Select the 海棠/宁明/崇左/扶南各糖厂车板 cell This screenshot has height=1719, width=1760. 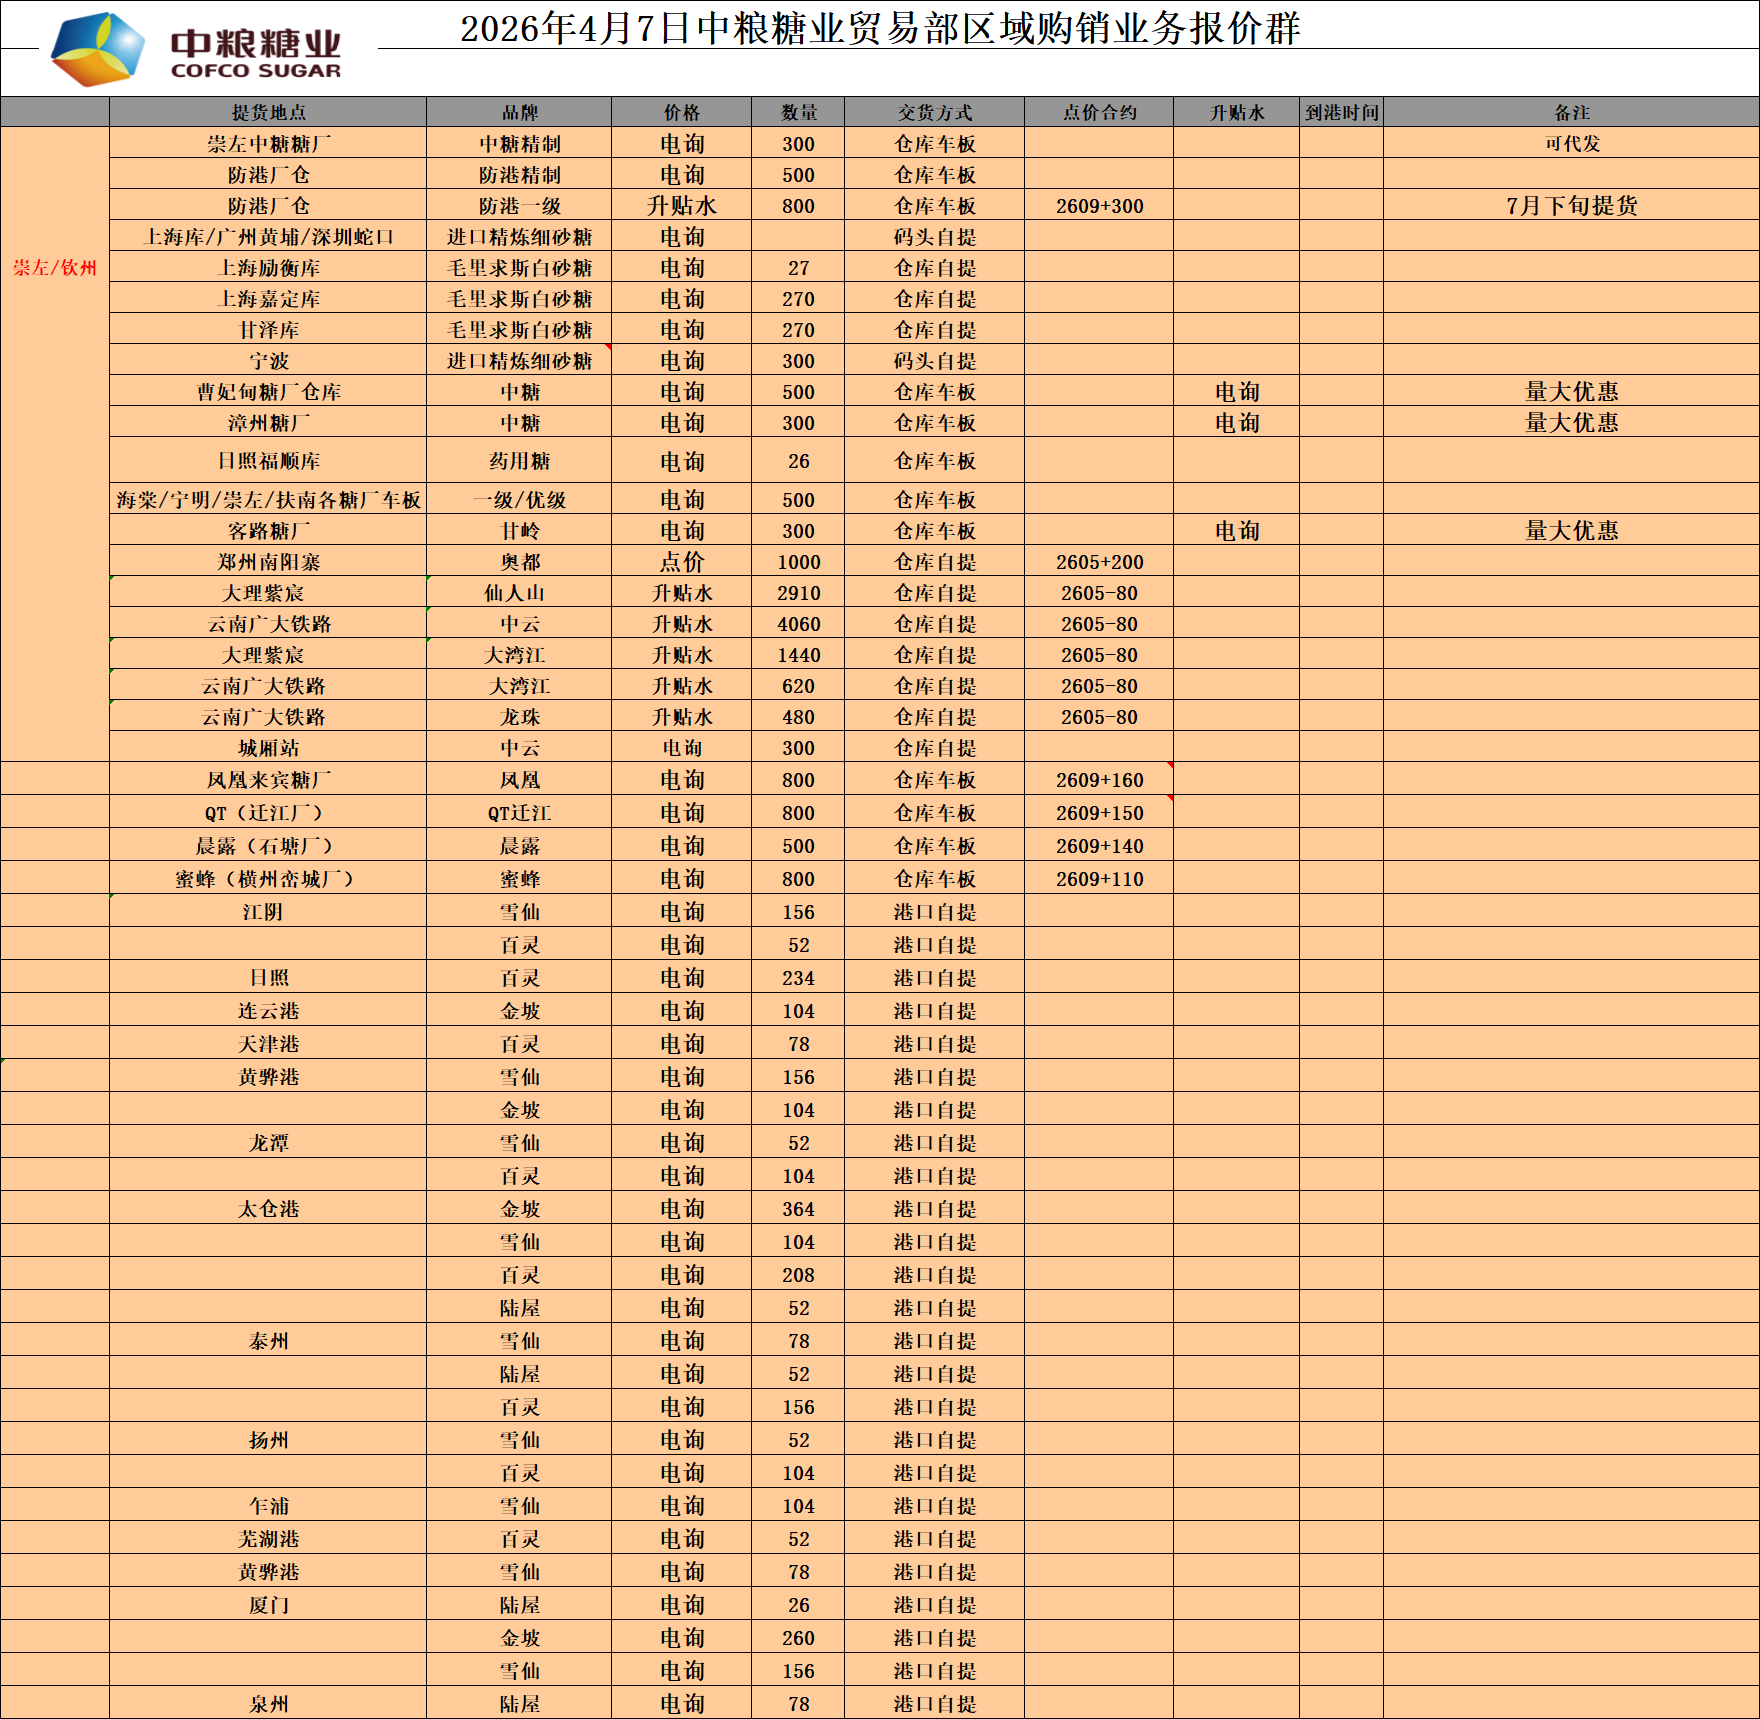click(268, 499)
